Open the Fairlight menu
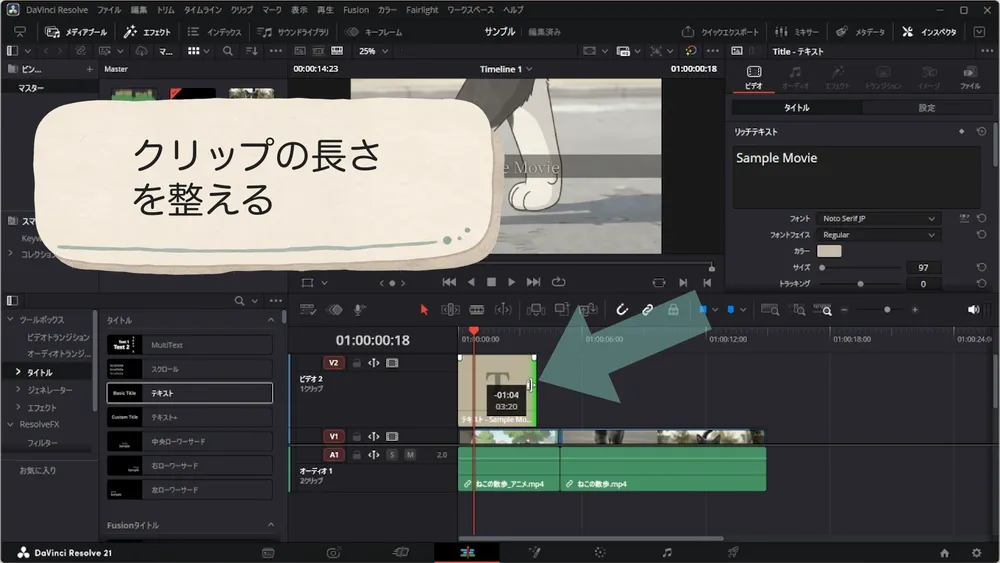 422,10
